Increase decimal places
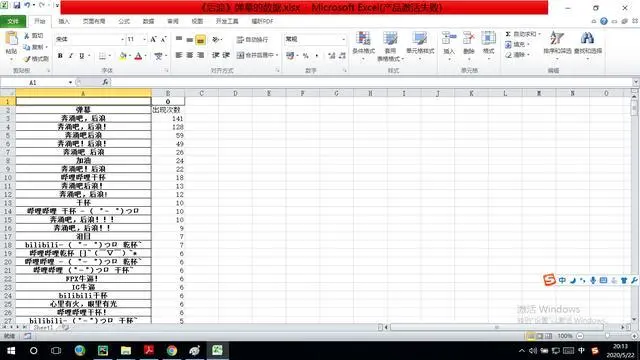The width and height of the screenshot is (640, 360). 331,56
